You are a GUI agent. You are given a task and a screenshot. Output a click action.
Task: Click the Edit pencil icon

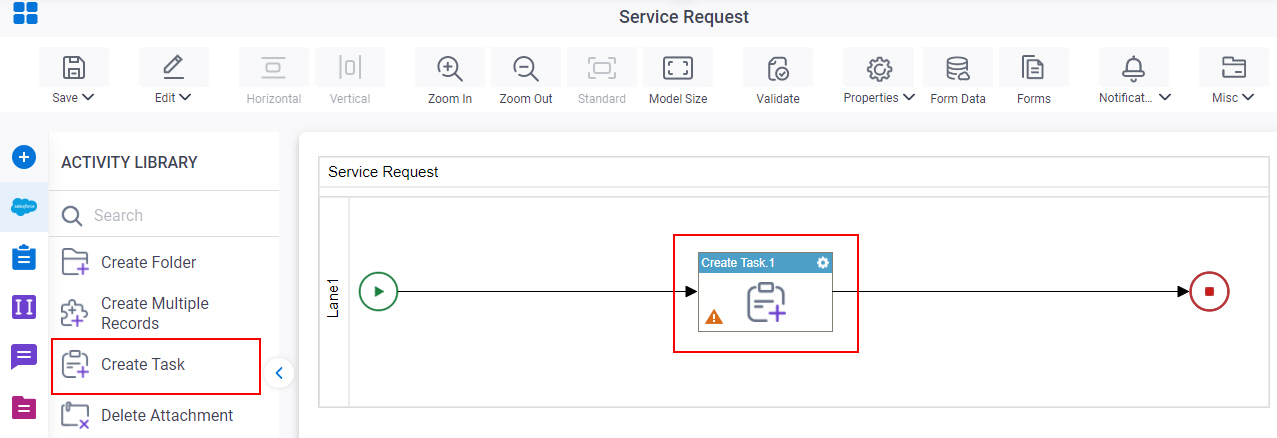(174, 68)
